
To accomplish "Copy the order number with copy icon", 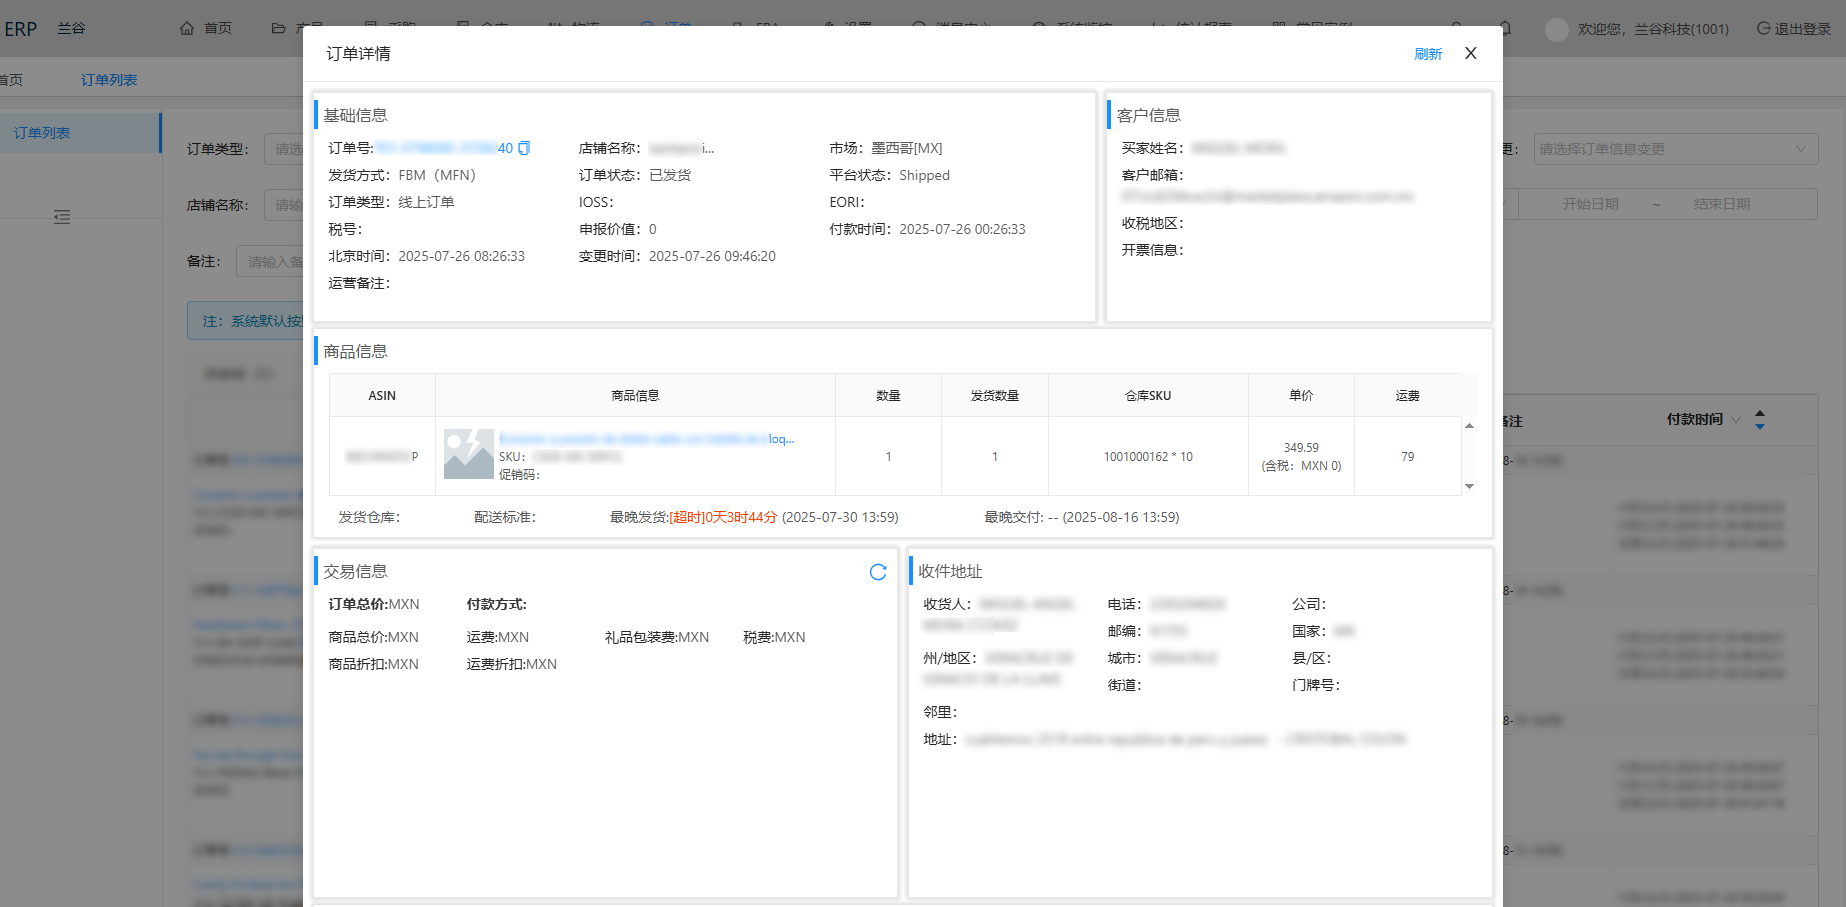I will [524, 148].
